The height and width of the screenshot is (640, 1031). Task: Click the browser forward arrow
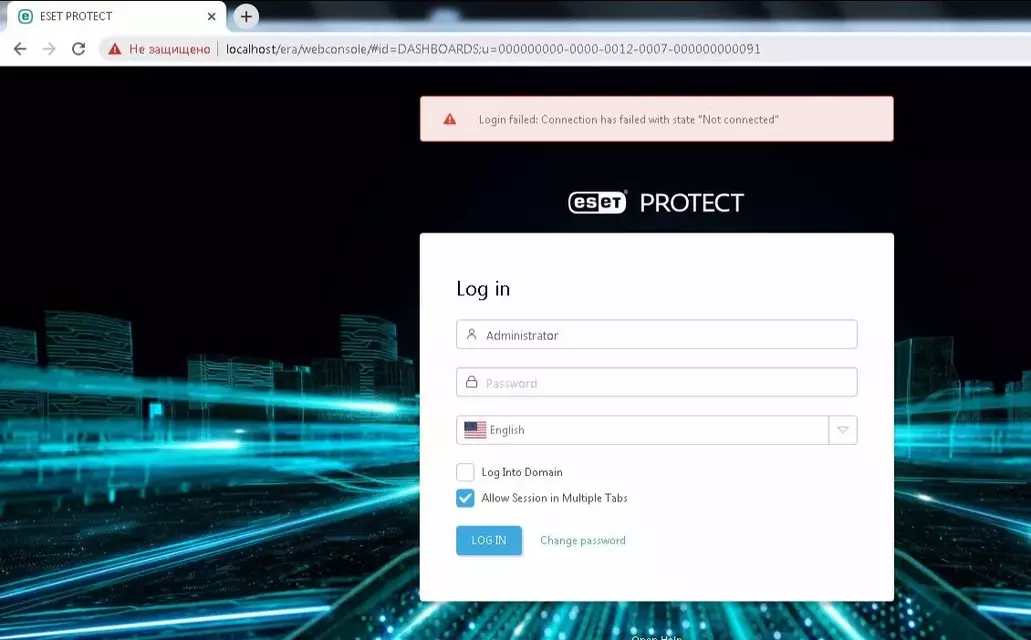pyautogui.click(x=49, y=49)
